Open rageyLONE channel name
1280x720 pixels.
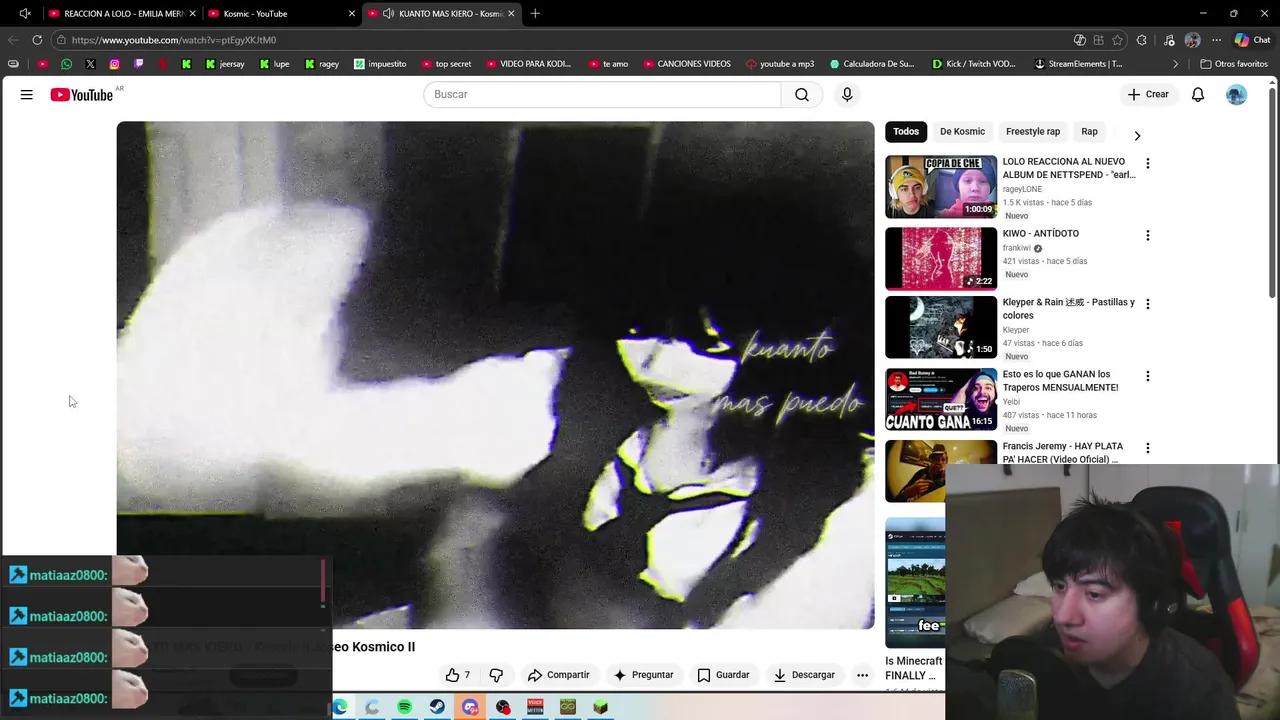point(1022,189)
